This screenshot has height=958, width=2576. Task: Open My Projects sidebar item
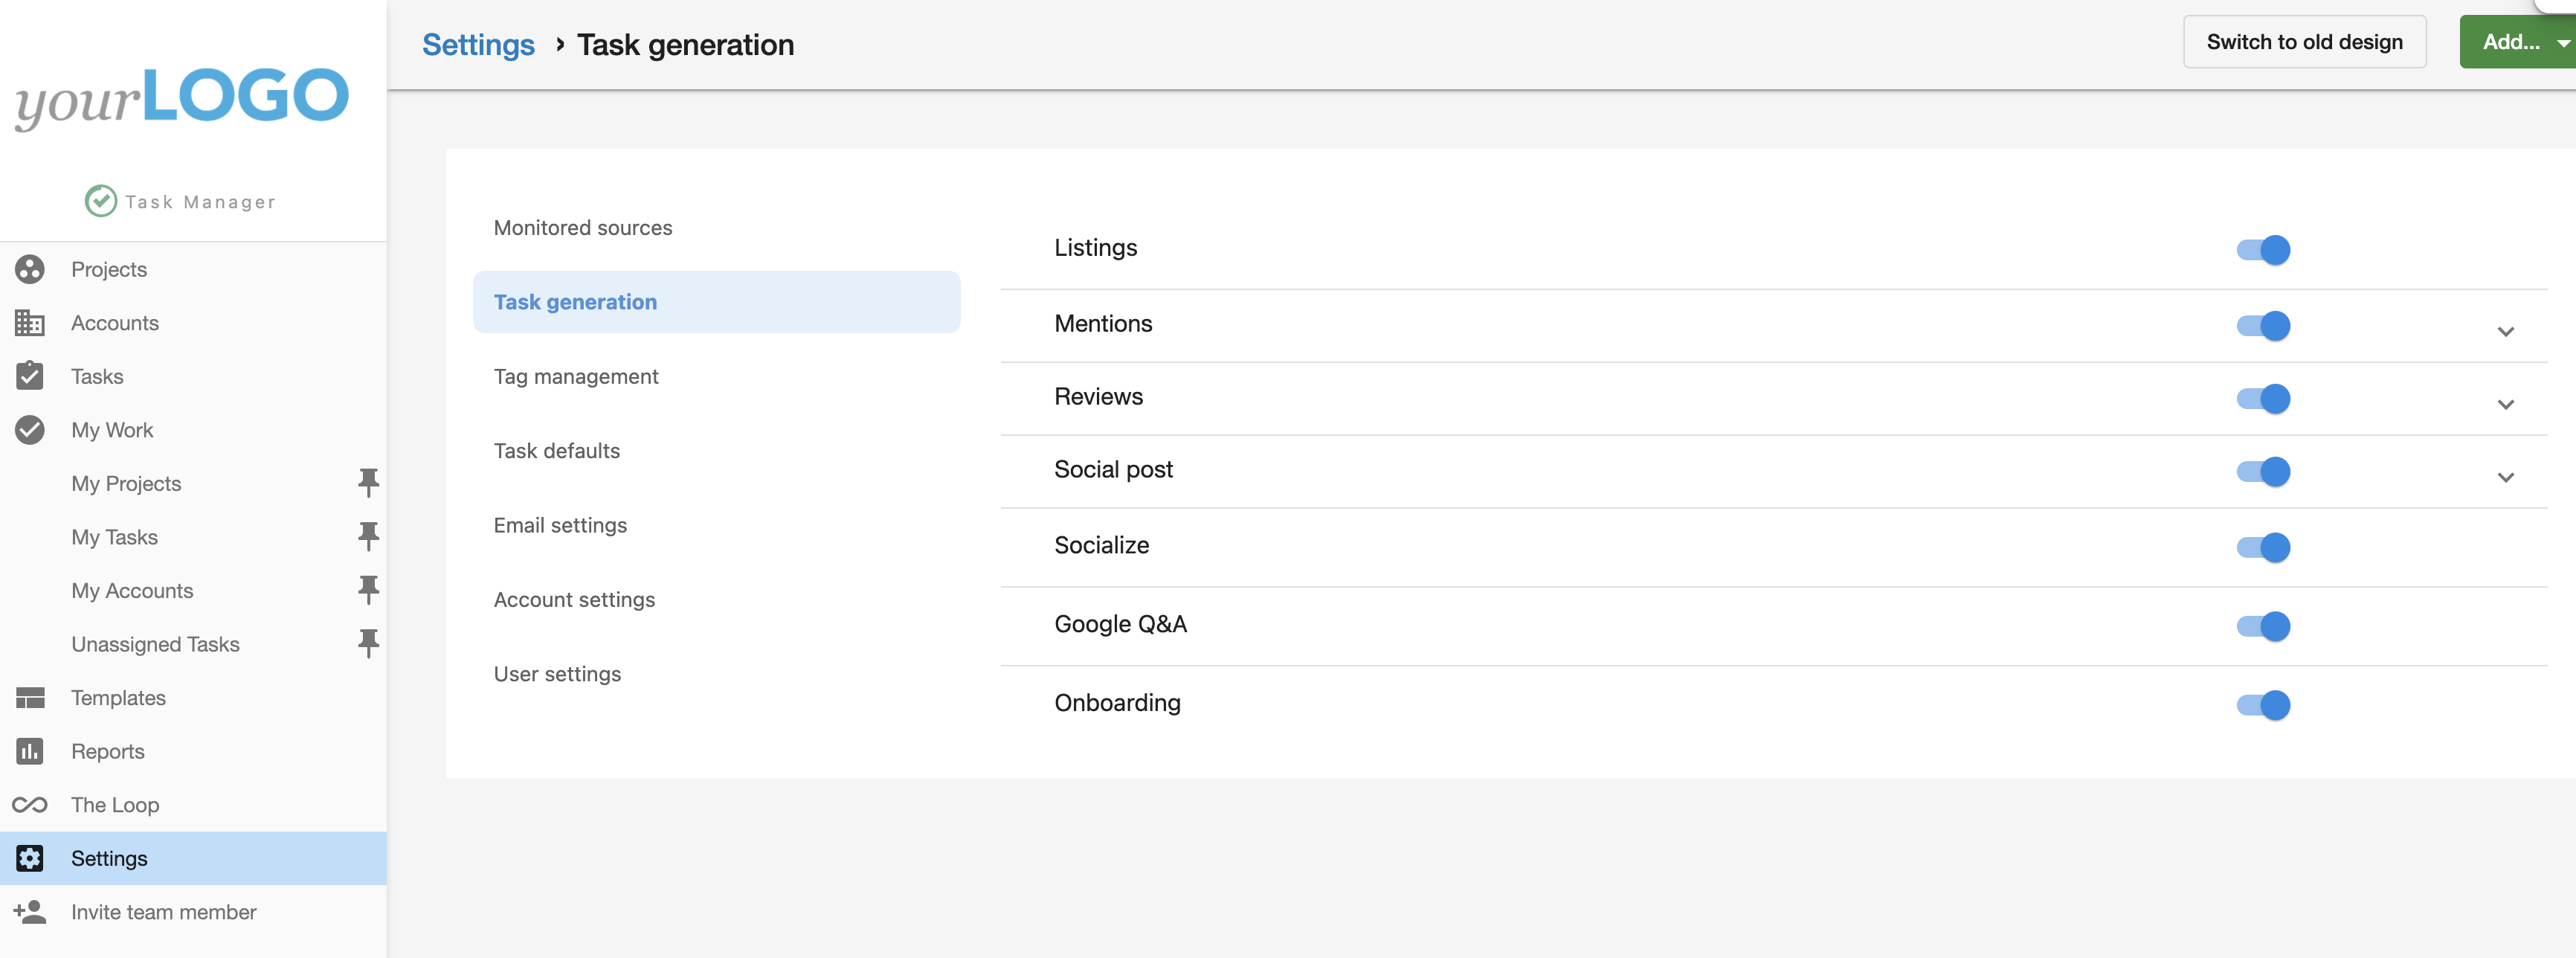126,483
